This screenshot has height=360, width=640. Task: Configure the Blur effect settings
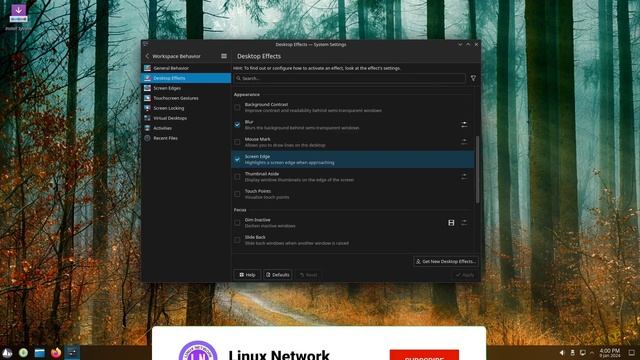[464, 124]
